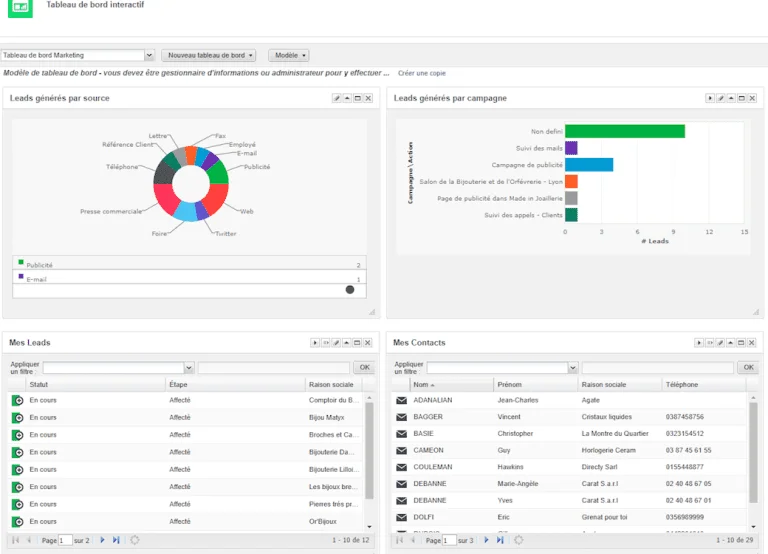
Task: Click OK in the Mes Contacts filter
Action: click(x=747, y=368)
